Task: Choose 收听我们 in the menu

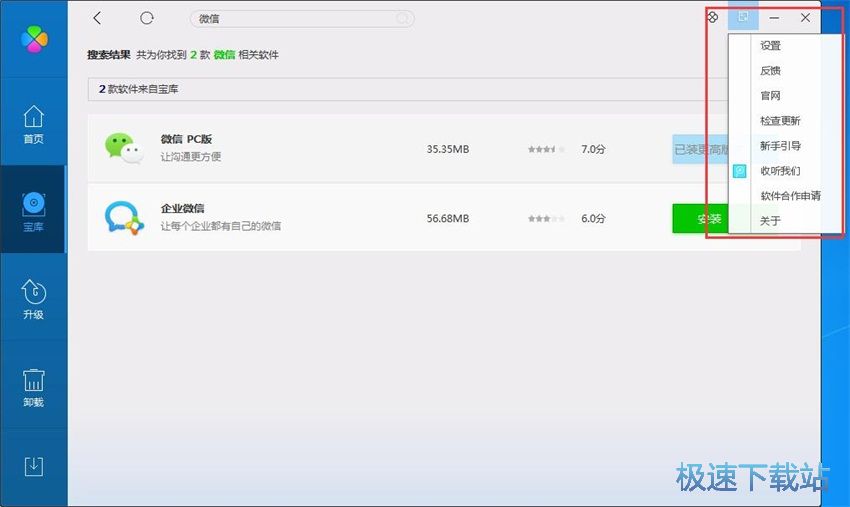Action: [780, 171]
